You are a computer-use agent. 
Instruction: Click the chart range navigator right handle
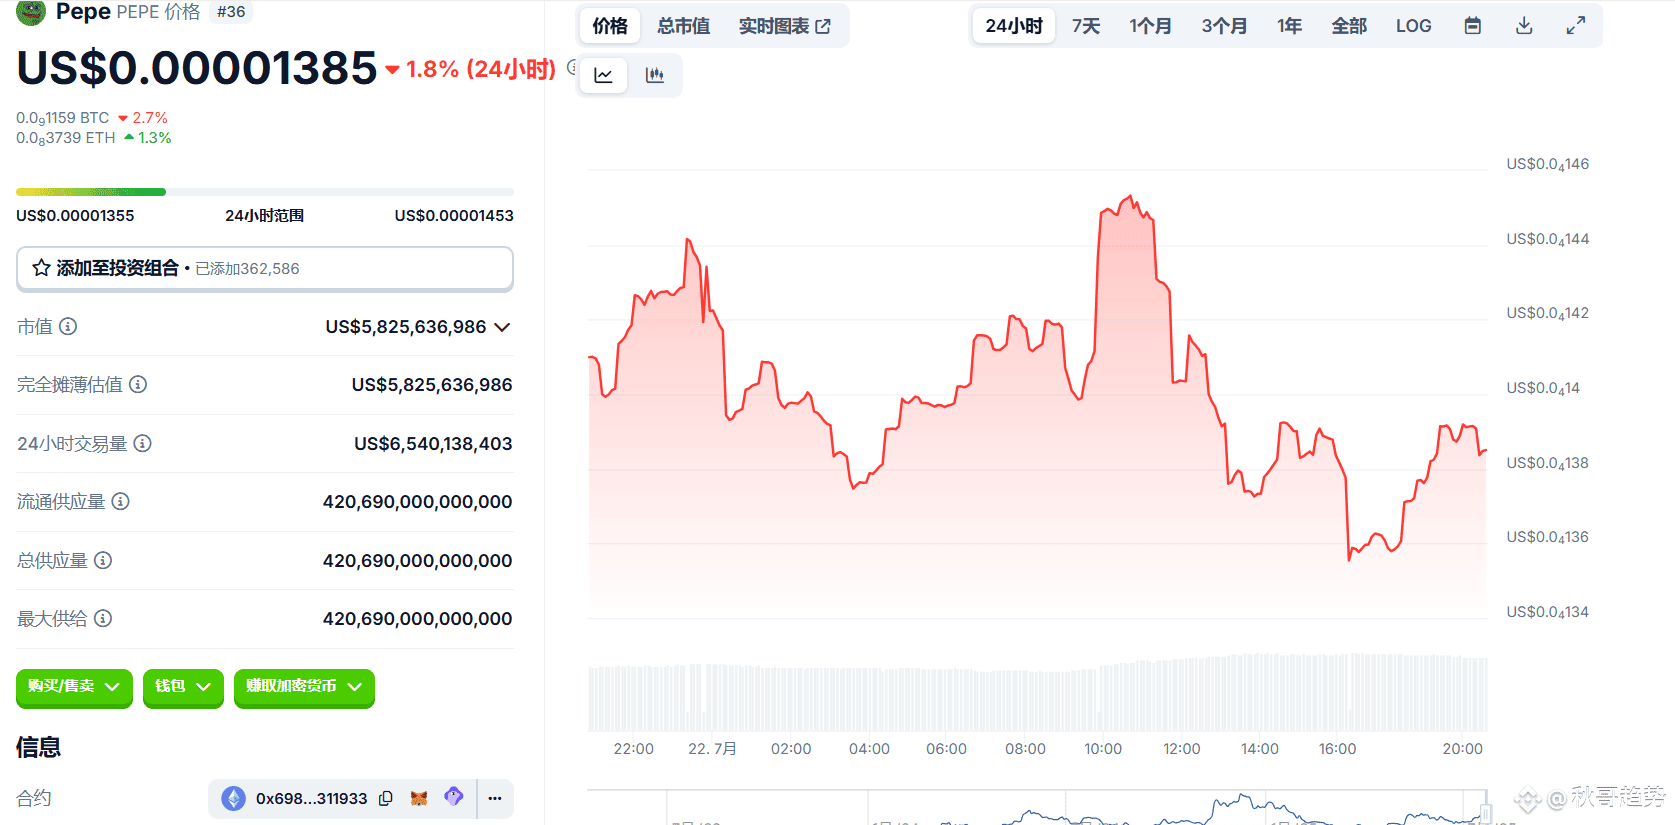point(1485,813)
